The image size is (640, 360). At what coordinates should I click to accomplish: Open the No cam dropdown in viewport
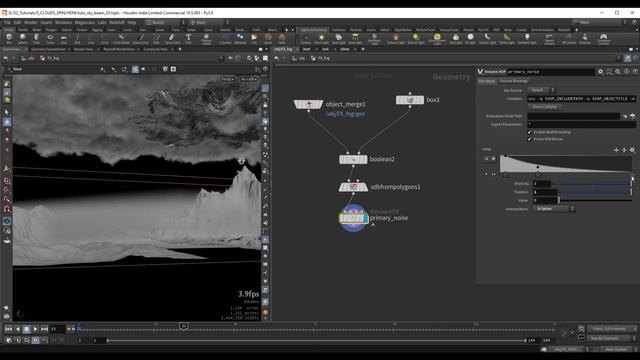(x=249, y=79)
